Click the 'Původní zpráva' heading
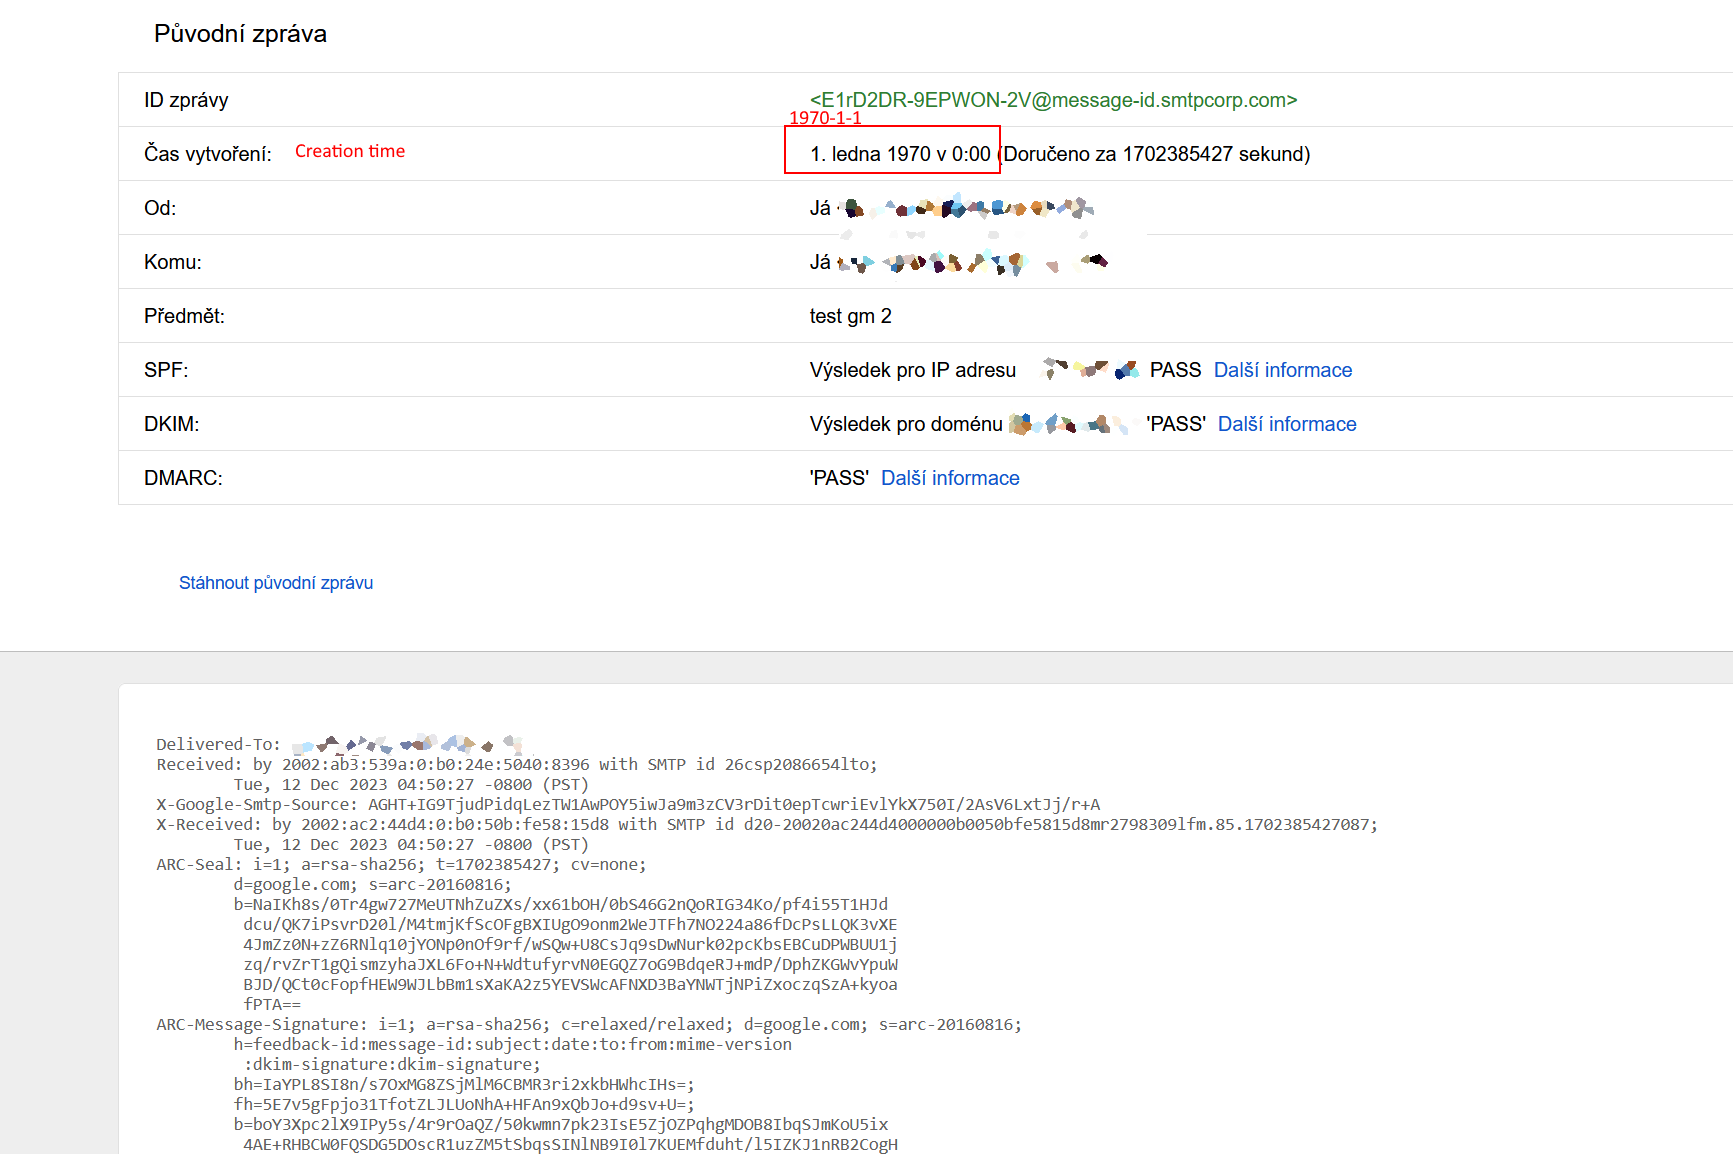The width and height of the screenshot is (1733, 1154). [240, 34]
